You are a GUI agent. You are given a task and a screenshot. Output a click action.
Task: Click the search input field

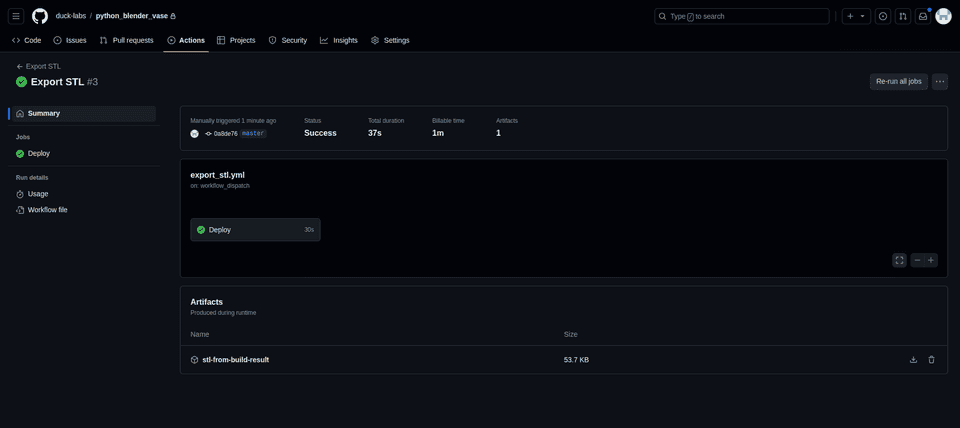click(x=742, y=16)
